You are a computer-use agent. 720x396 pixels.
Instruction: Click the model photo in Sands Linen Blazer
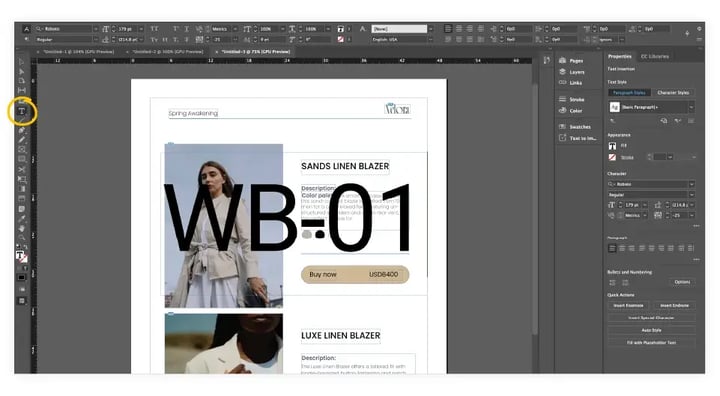coord(224,226)
